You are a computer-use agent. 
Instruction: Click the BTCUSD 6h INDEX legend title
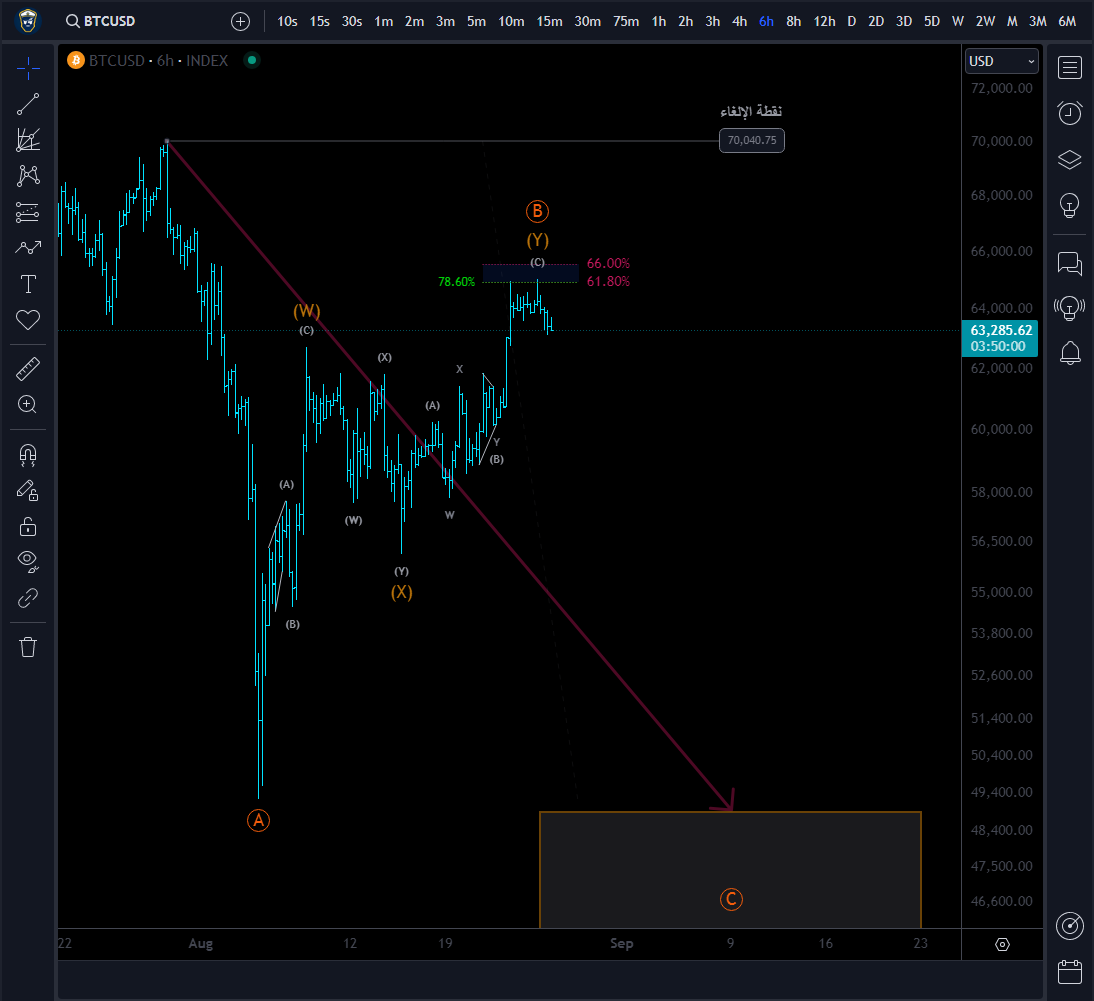(x=158, y=61)
